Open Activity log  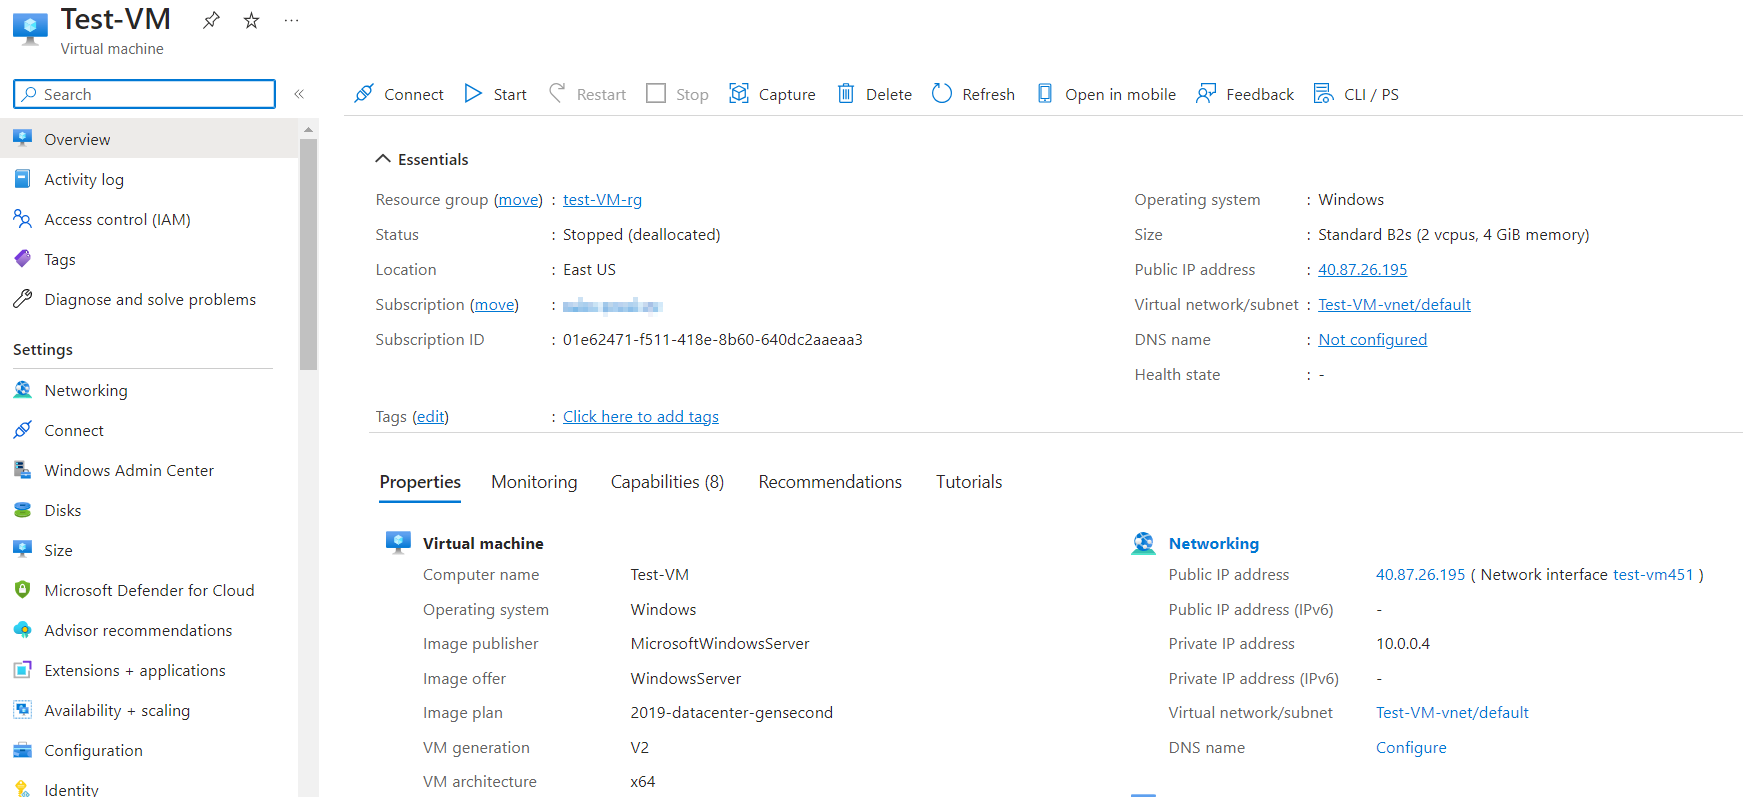(149, 179)
